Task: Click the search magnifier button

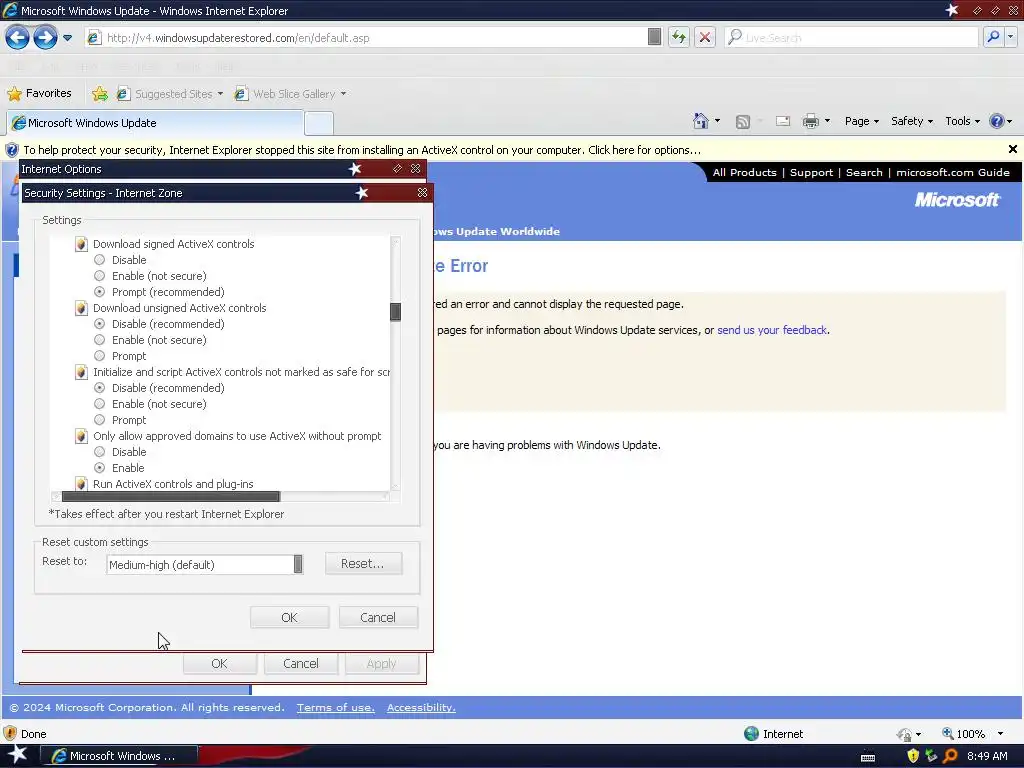Action: pyautogui.click(x=993, y=37)
